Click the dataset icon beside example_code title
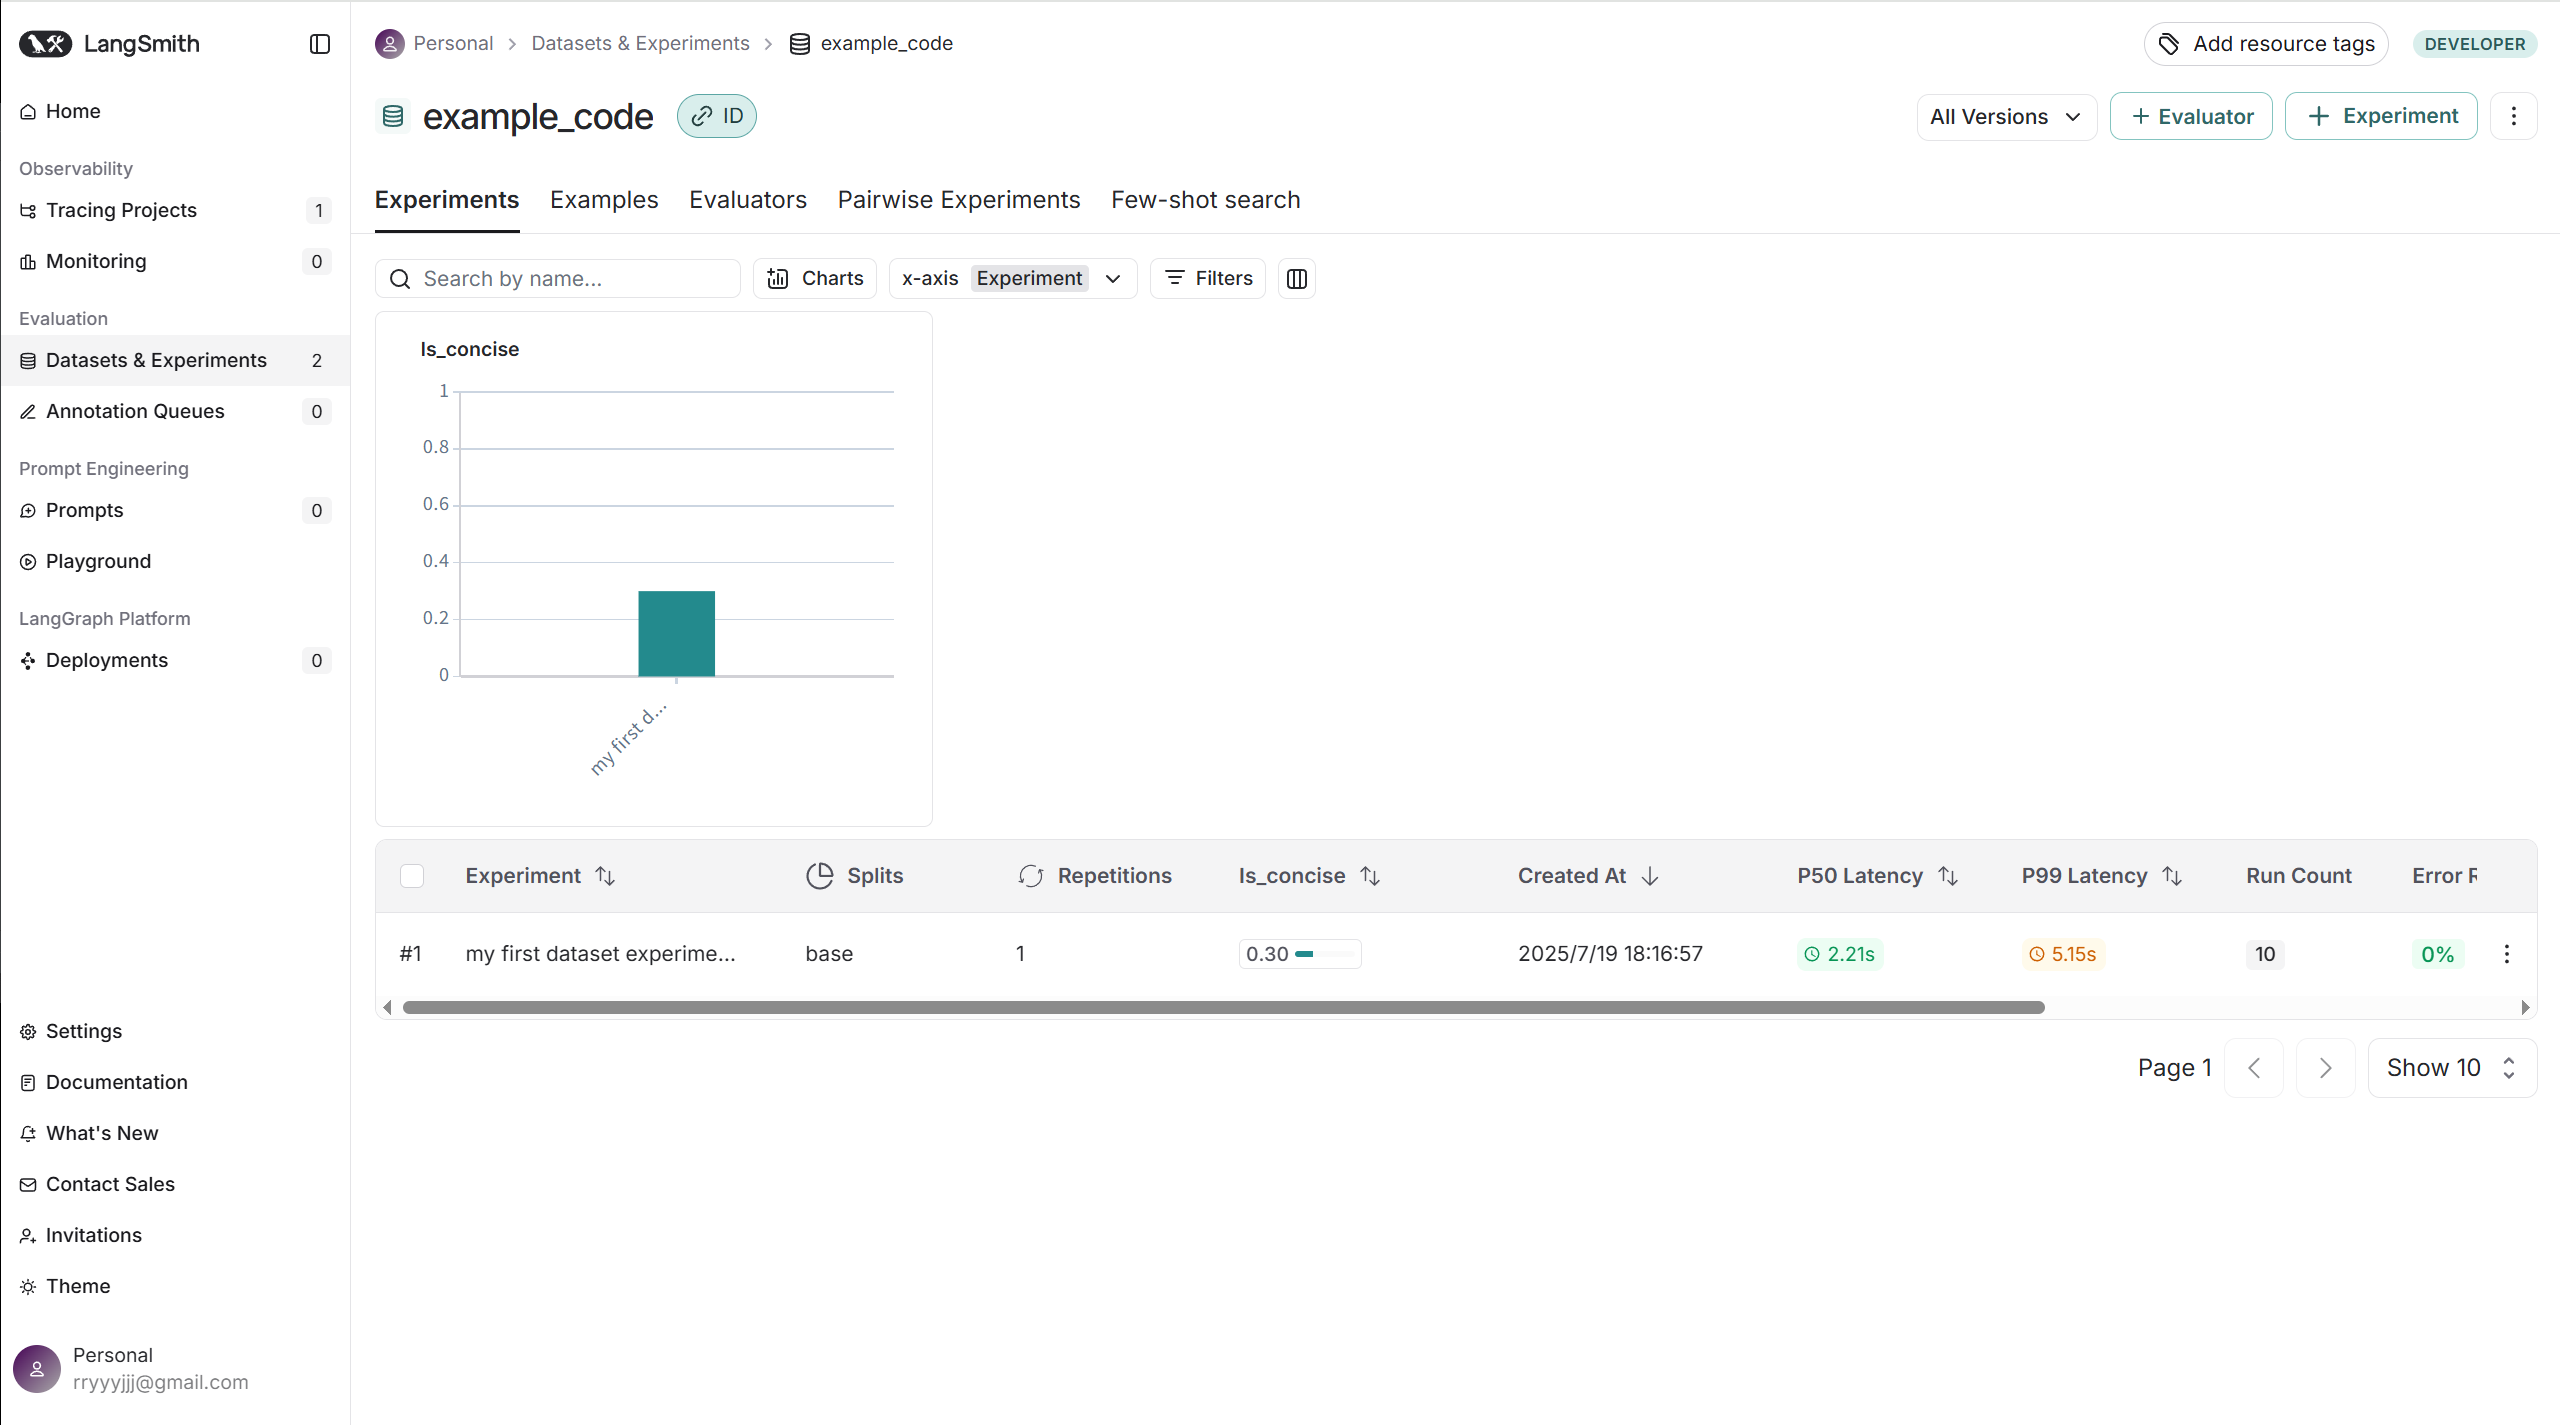The width and height of the screenshot is (2560, 1425). coord(393,116)
